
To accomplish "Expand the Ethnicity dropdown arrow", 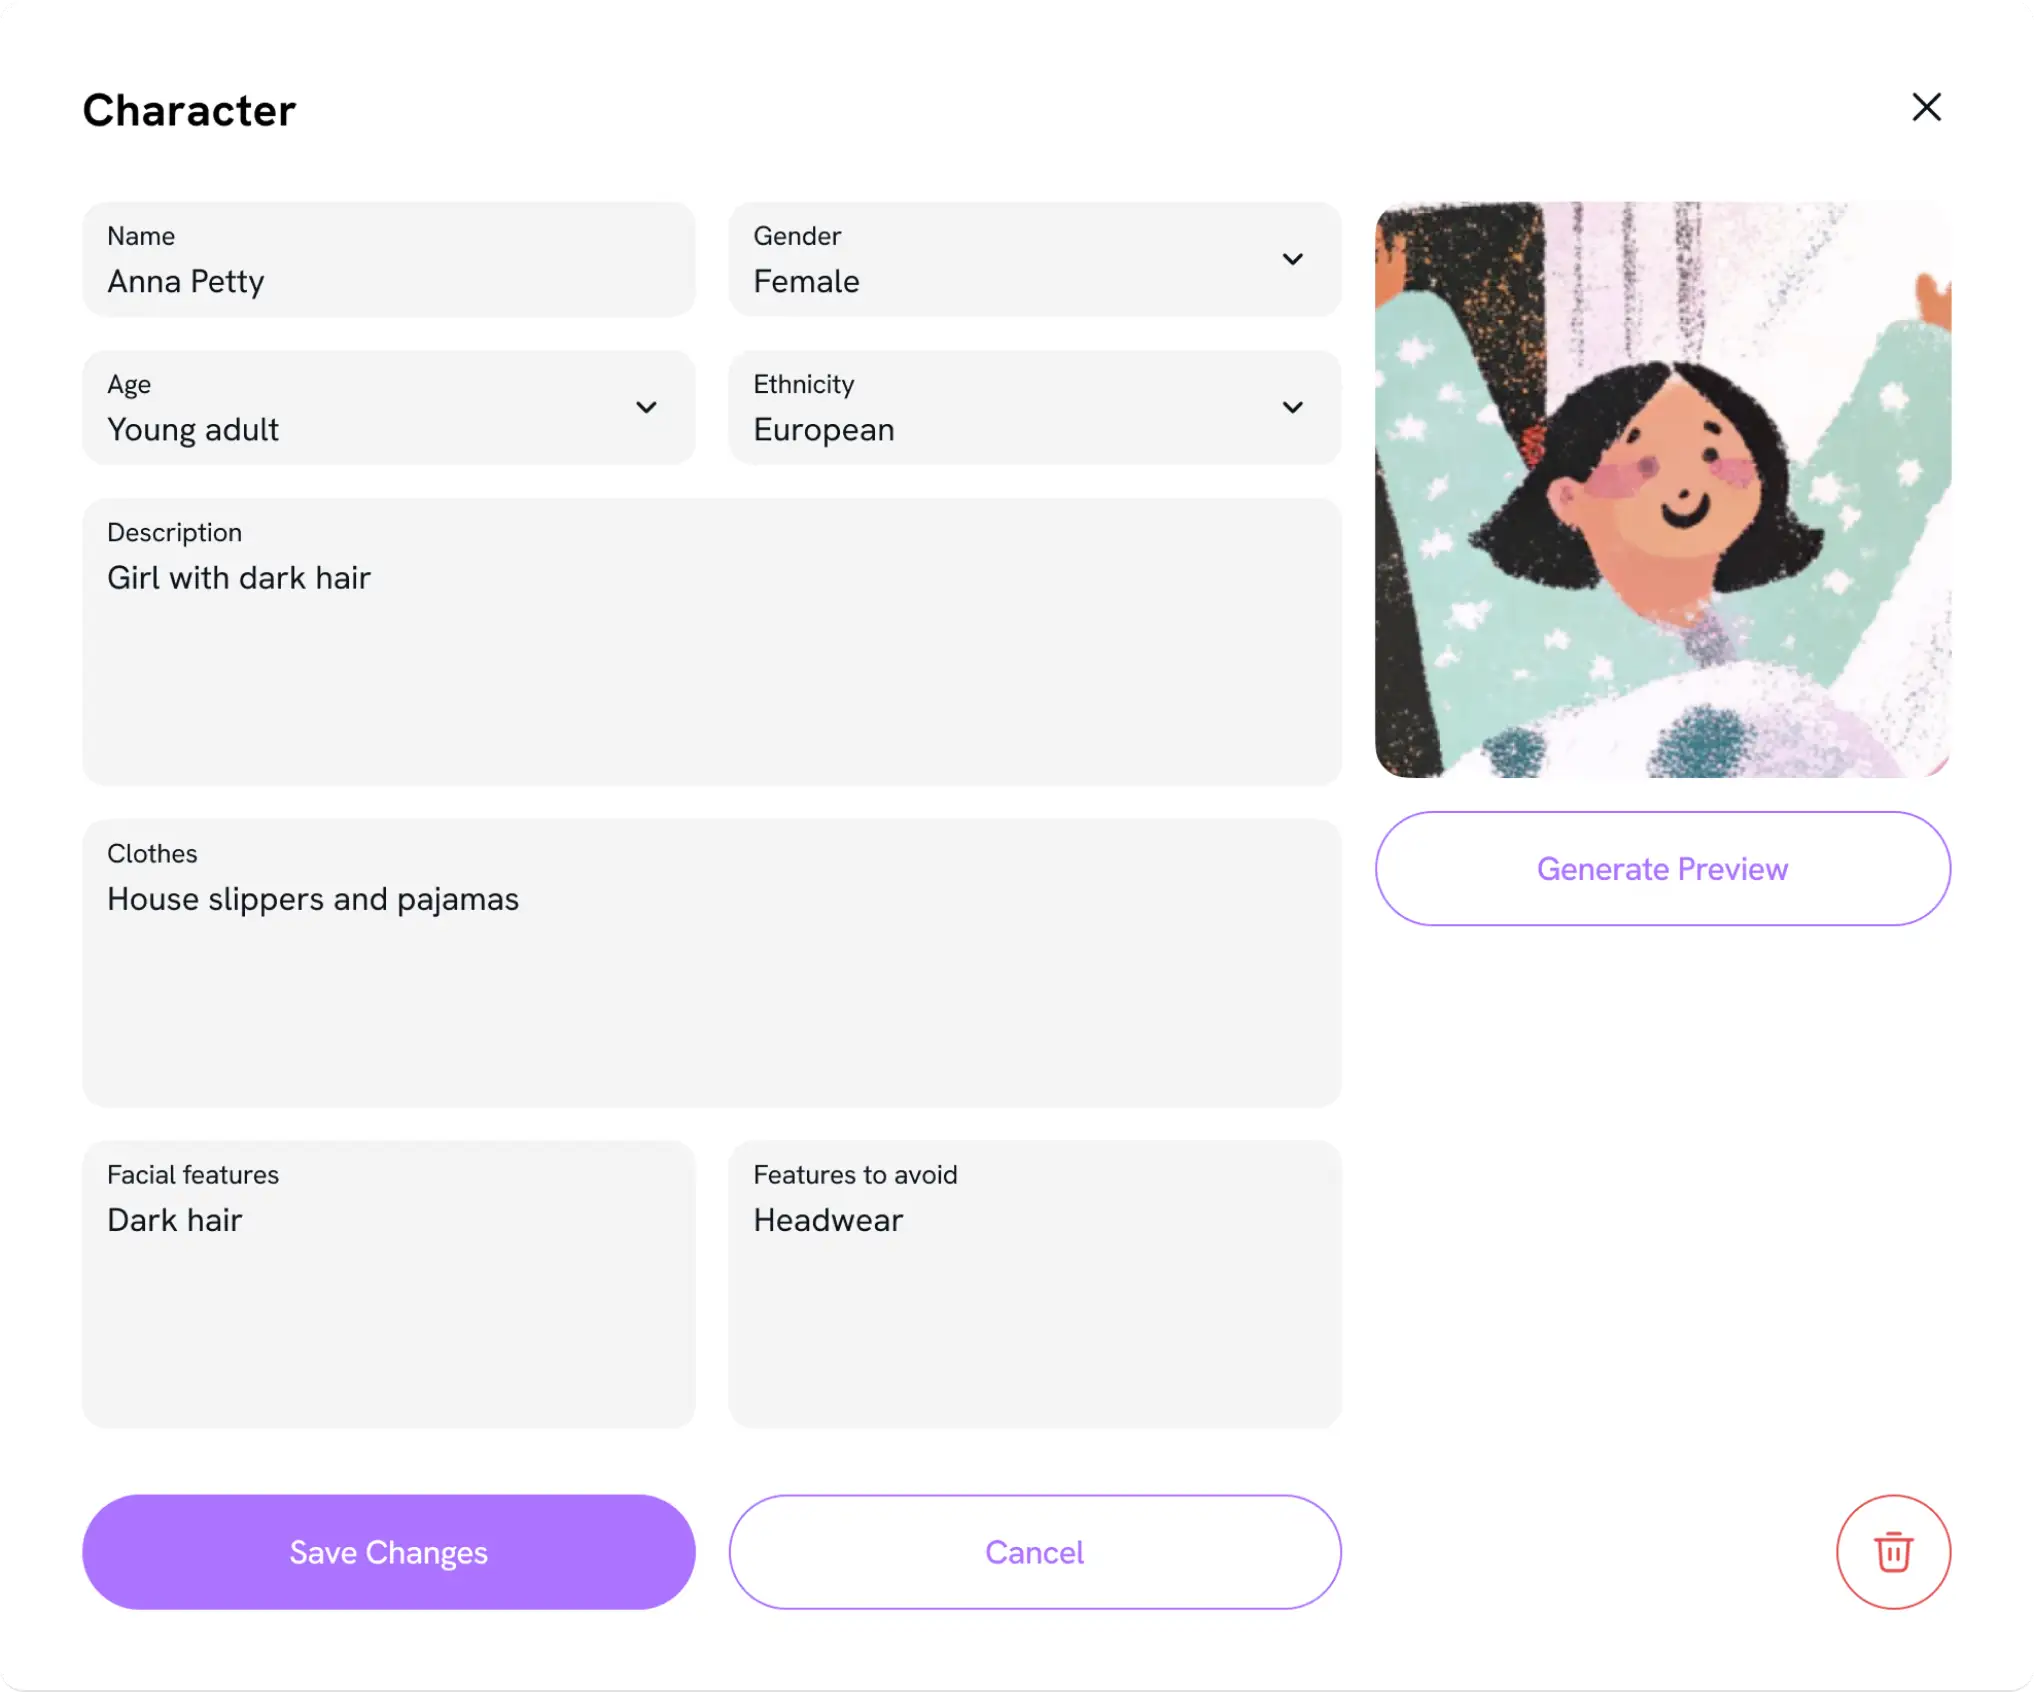I will pos(1292,407).
